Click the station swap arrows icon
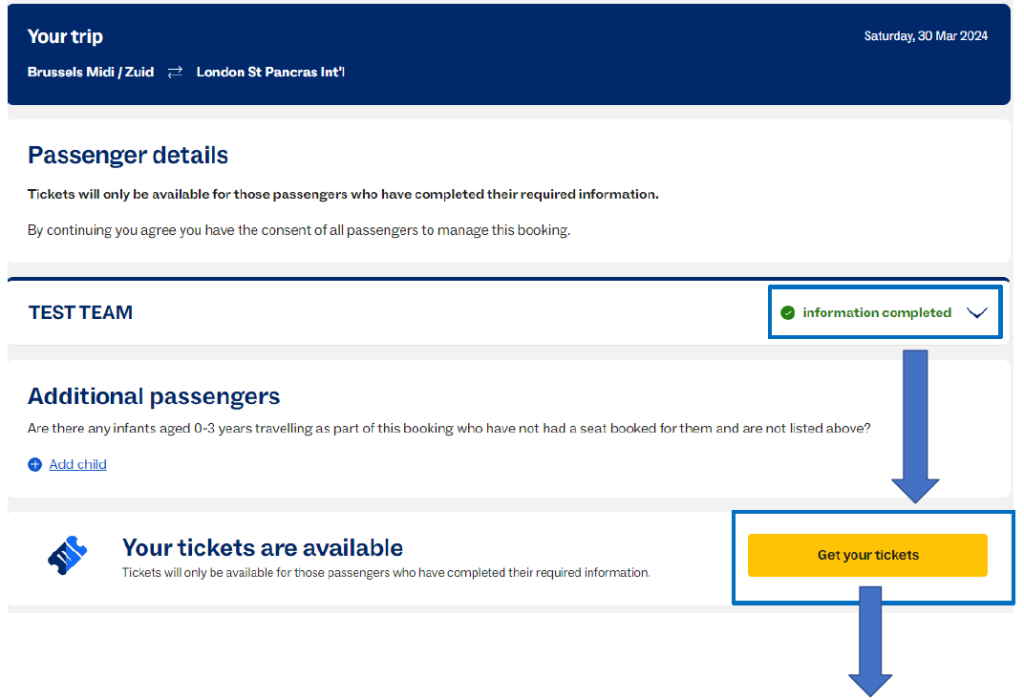 (175, 72)
